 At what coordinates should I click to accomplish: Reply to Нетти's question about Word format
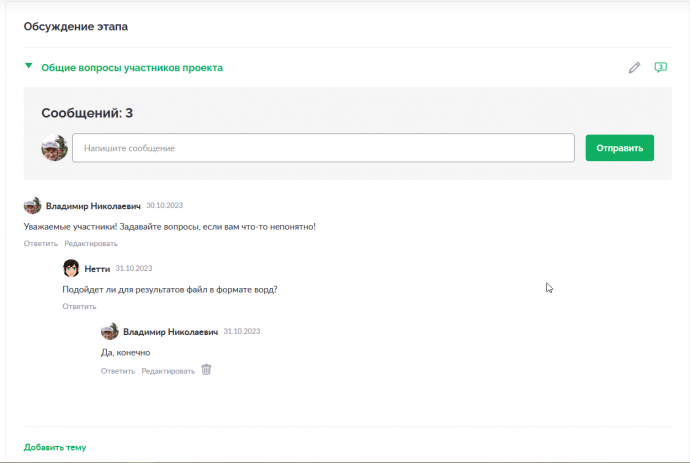[x=79, y=306]
